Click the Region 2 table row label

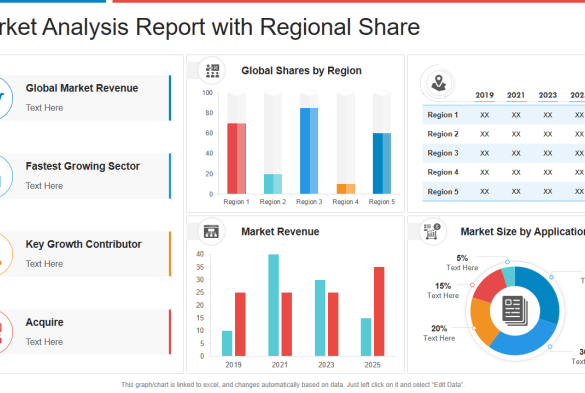(x=443, y=134)
